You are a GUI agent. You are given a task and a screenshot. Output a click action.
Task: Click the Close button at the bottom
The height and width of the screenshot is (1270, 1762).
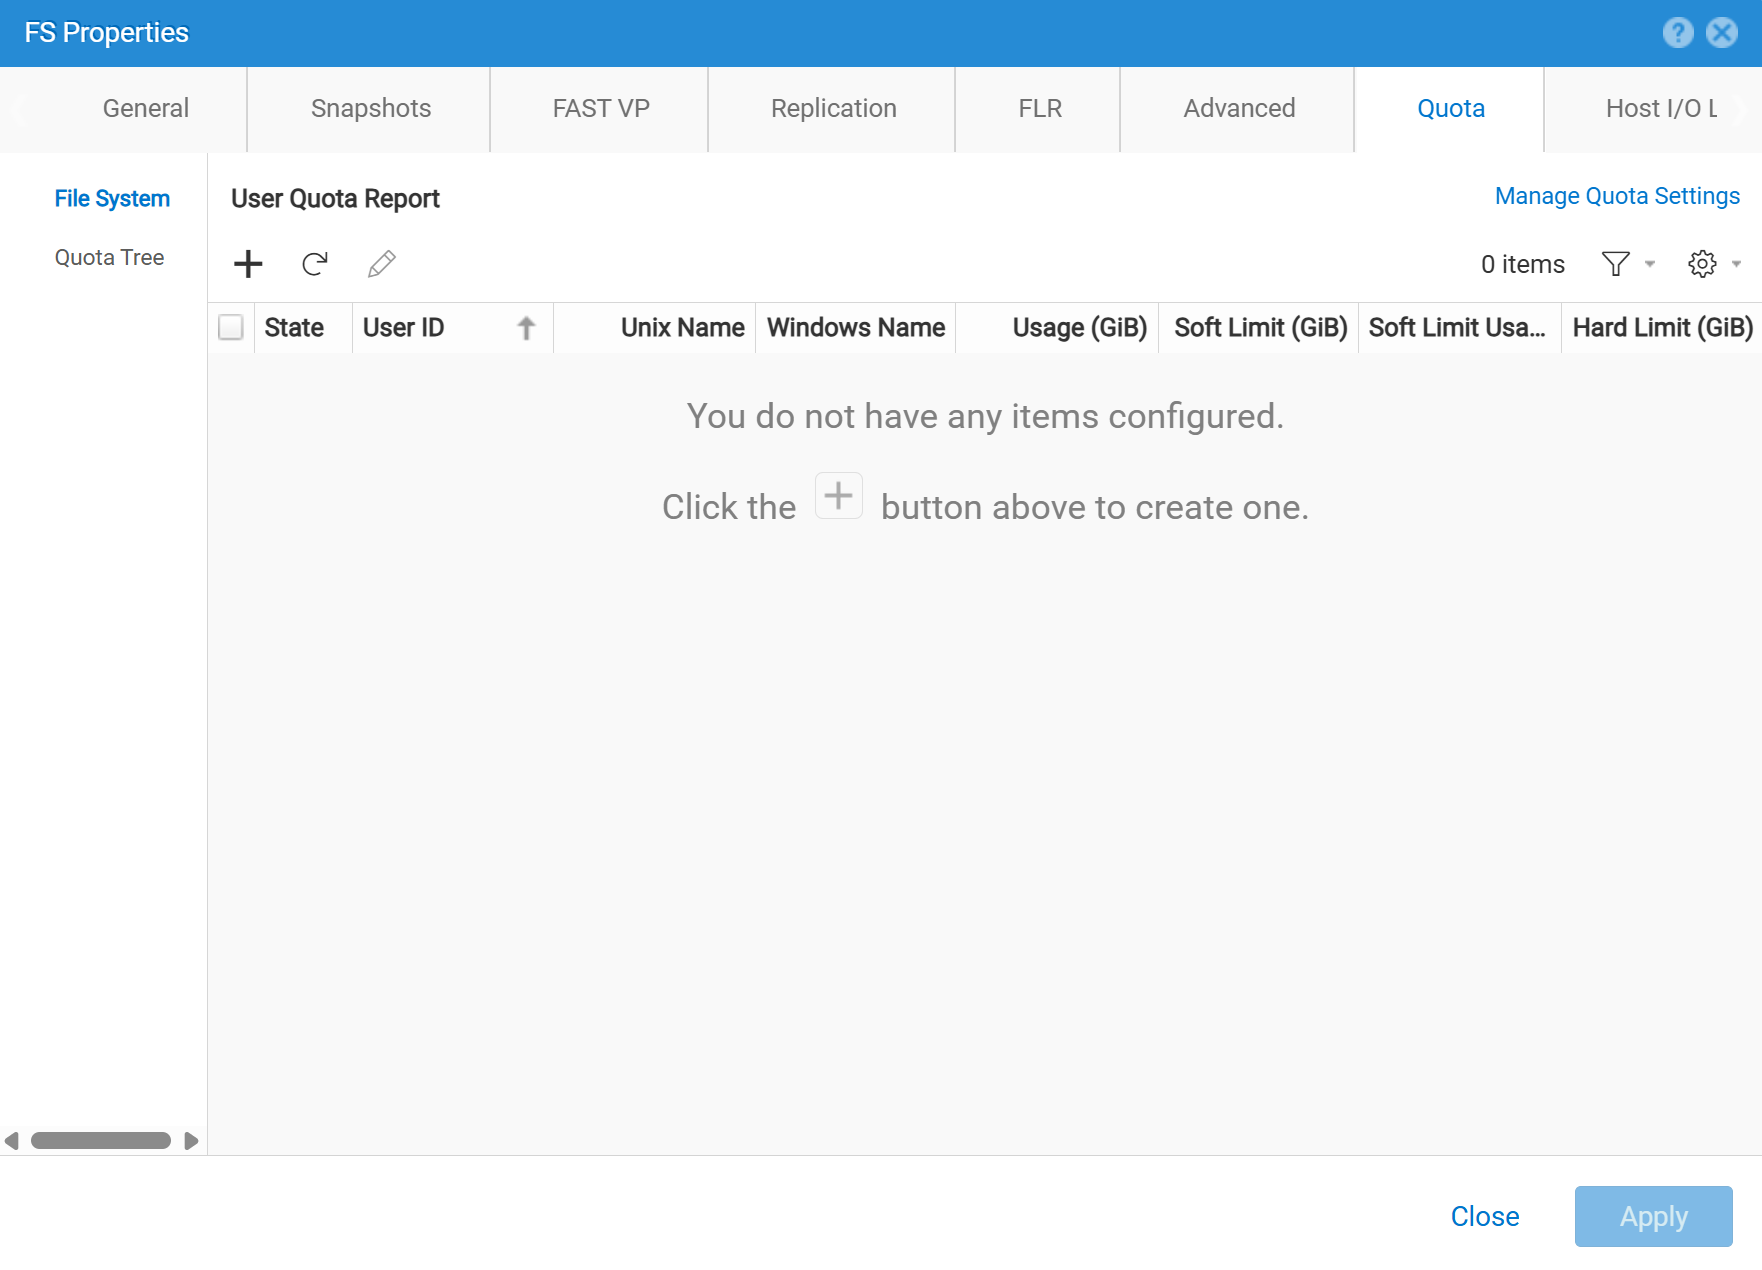pos(1484,1216)
